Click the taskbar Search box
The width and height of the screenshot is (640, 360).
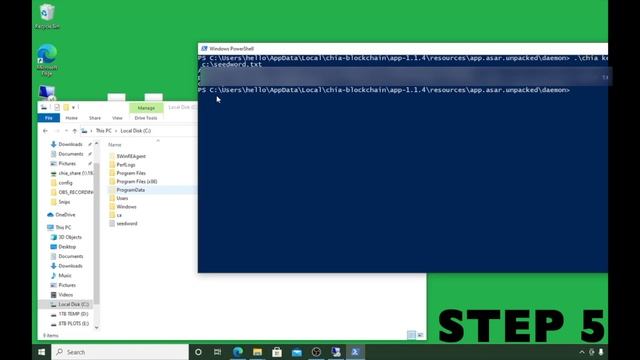tap(120, 352)
